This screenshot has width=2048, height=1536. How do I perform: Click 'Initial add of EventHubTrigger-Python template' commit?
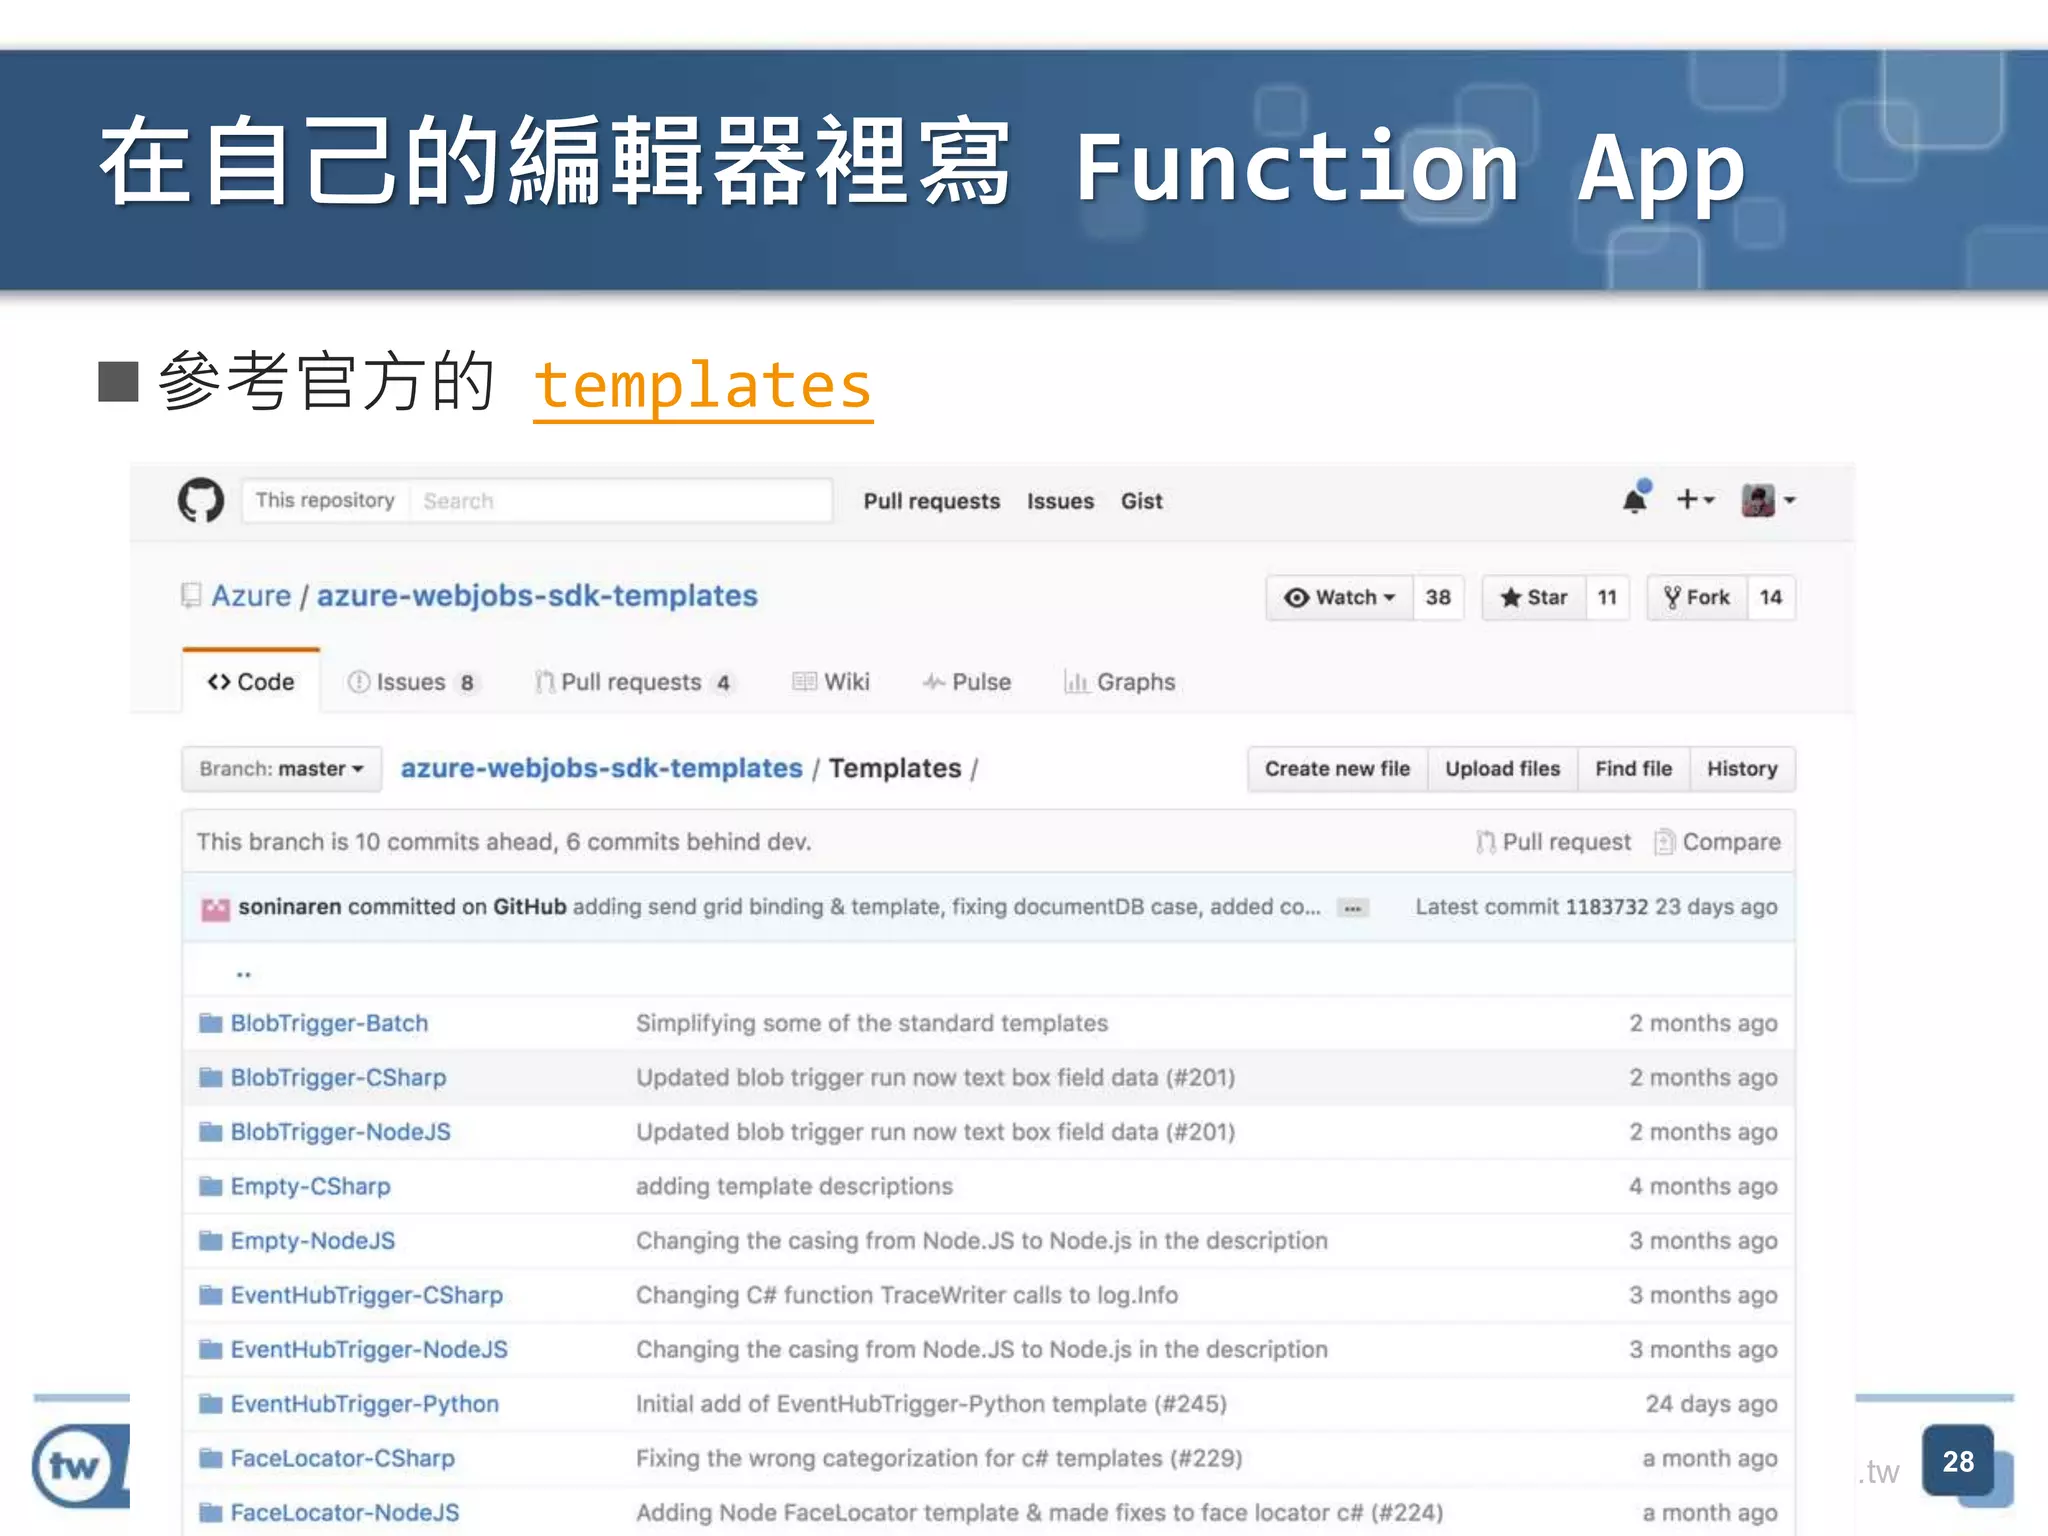tap(931, 1404)
